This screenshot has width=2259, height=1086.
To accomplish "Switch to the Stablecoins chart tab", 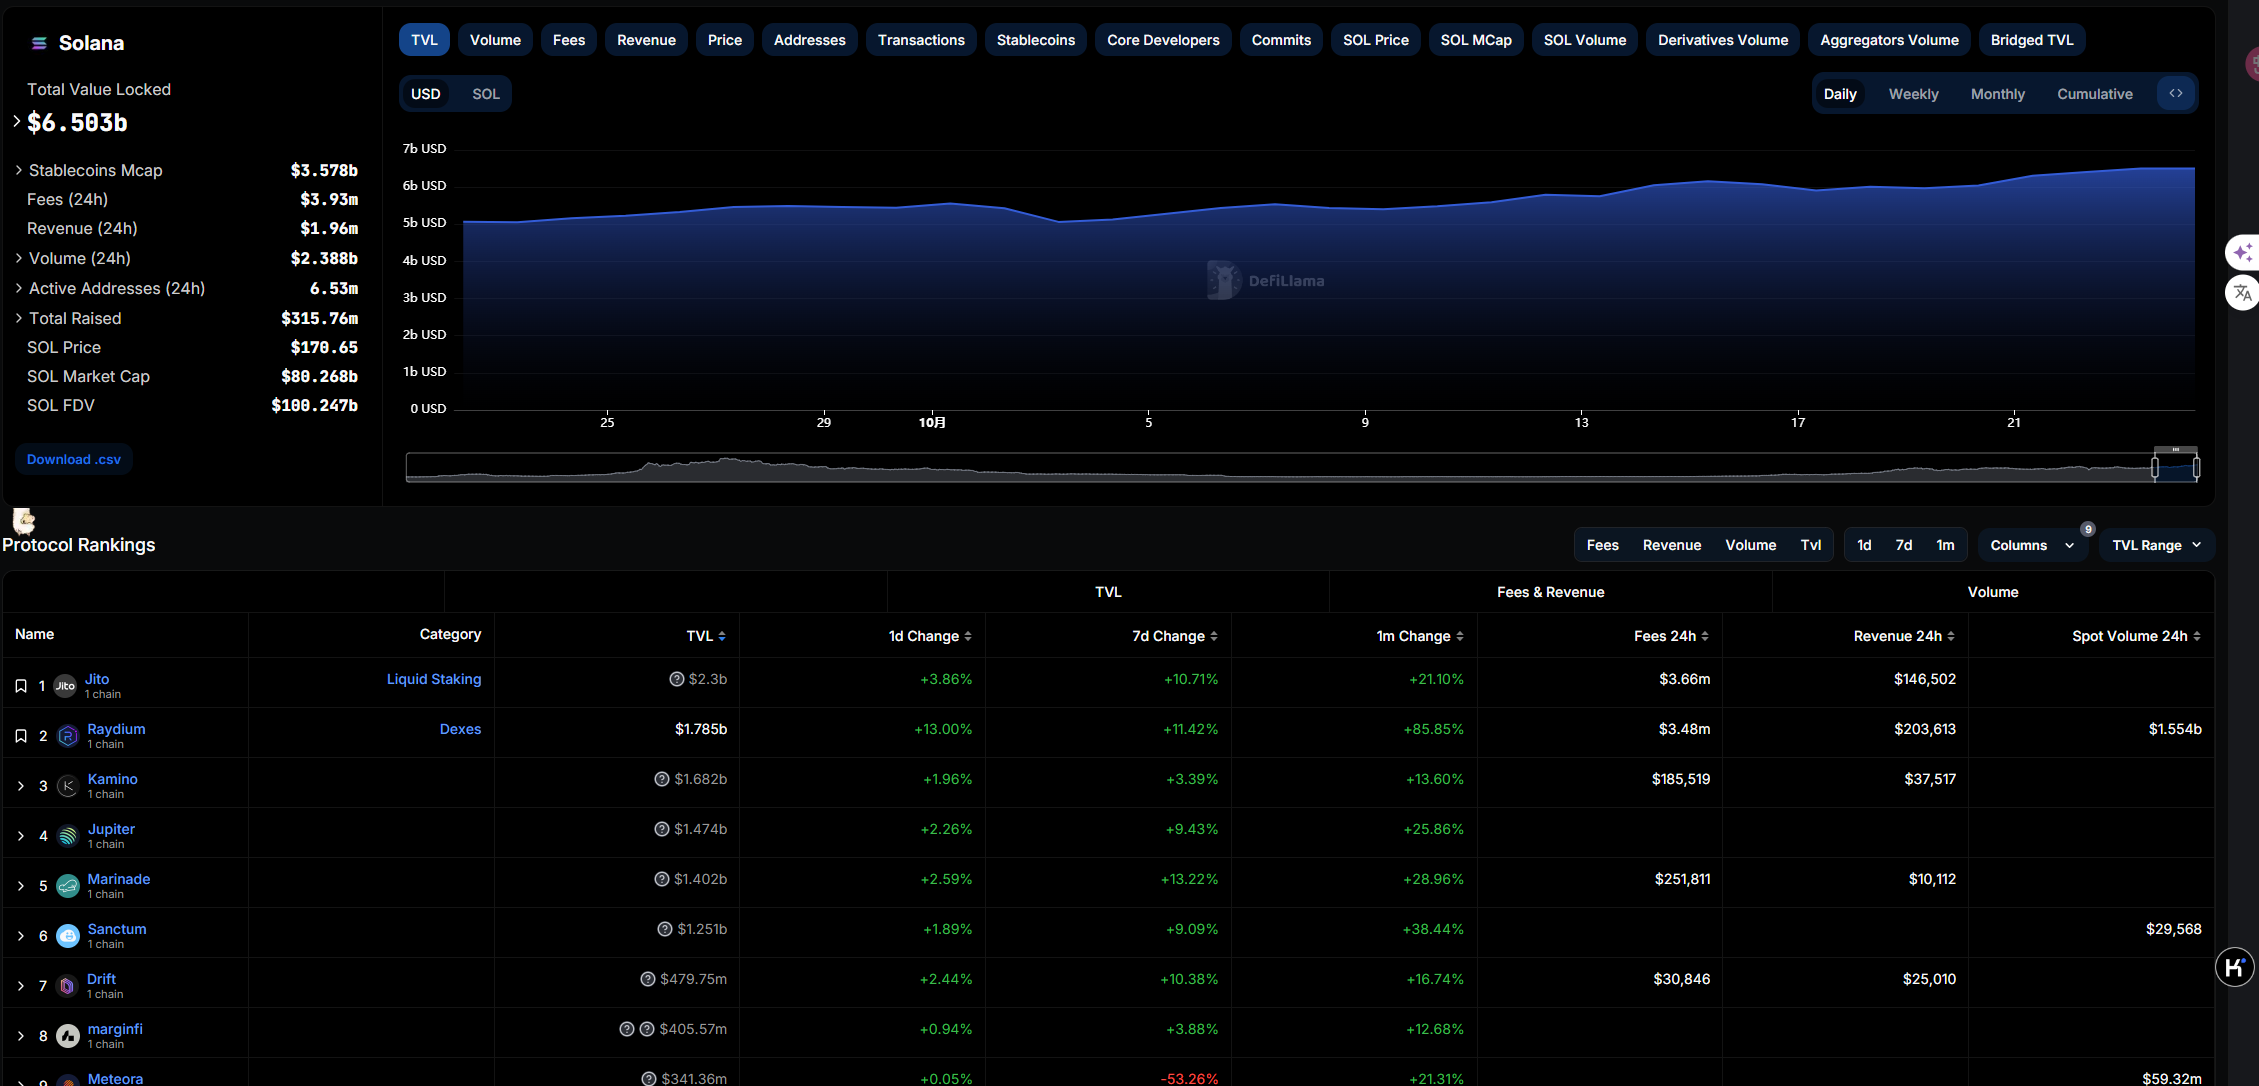I will click(x=1035, y=40).
